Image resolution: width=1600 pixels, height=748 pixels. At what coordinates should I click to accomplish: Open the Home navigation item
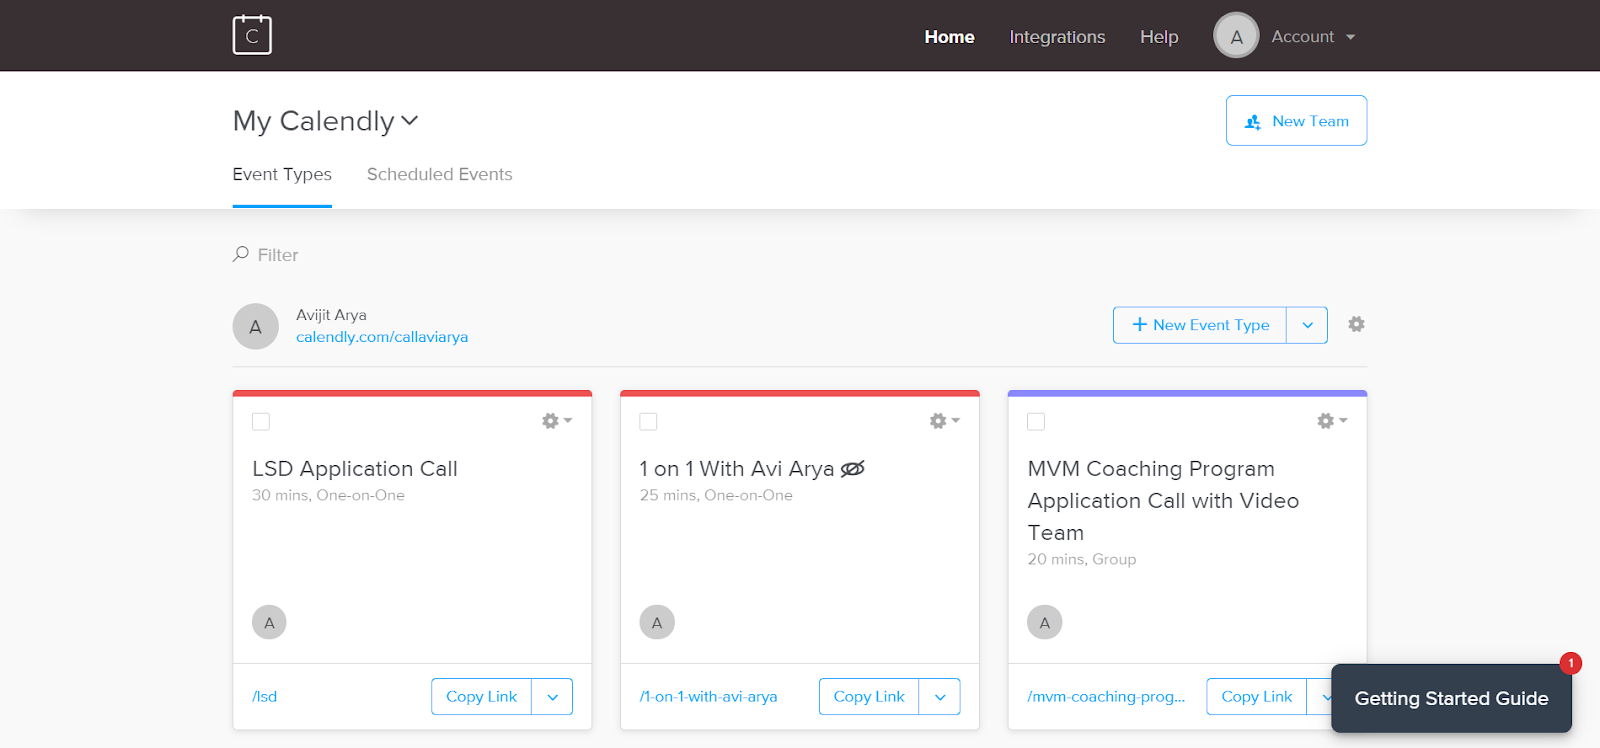pos(949,37)
